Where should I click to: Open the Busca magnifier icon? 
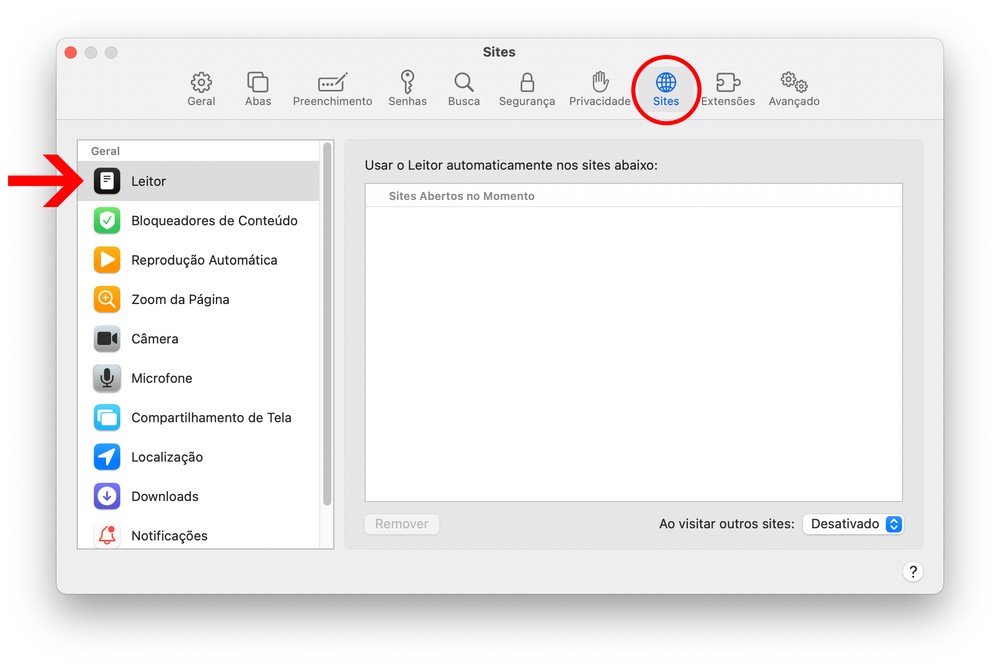(x=464, y=88)
